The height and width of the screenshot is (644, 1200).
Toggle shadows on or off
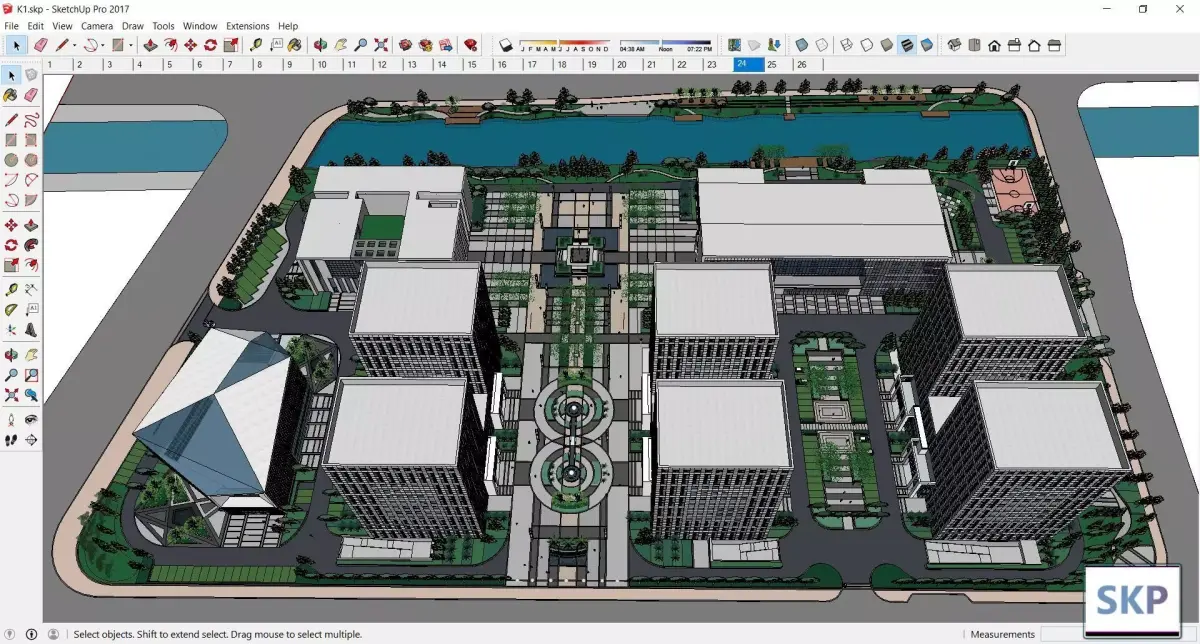507,45
